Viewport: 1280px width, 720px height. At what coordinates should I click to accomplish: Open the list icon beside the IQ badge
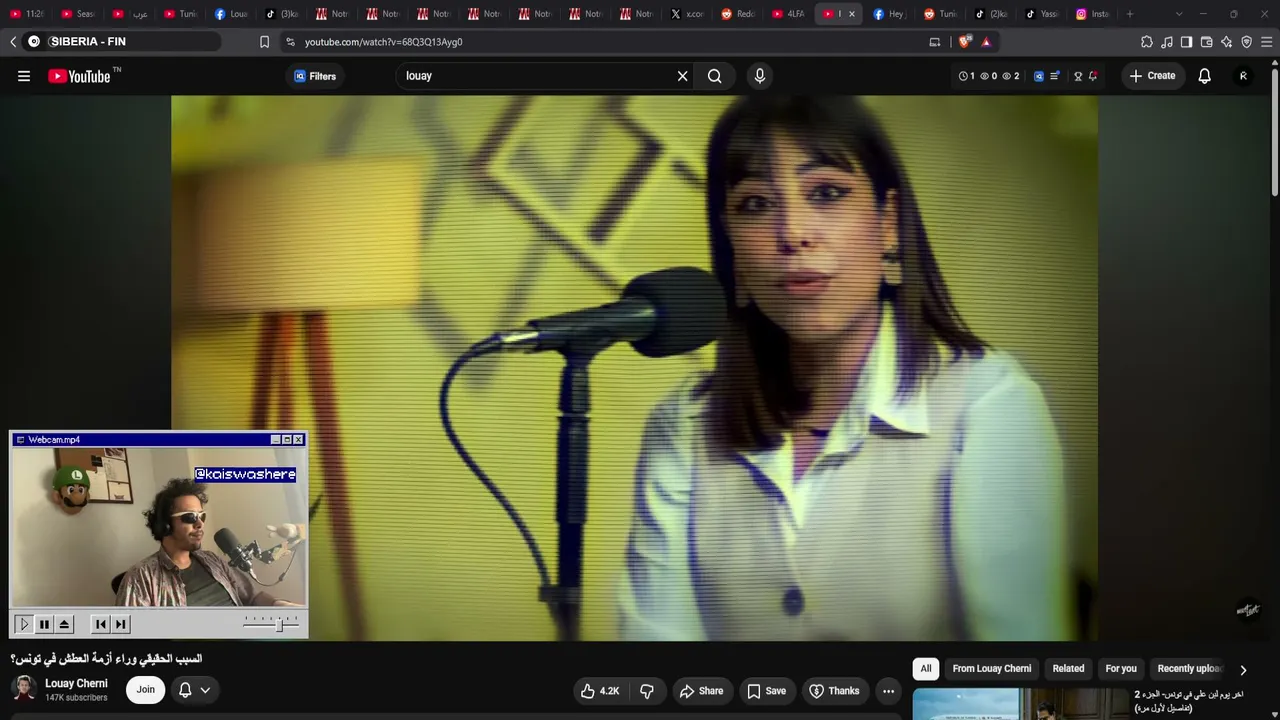tap(1055, 76)
